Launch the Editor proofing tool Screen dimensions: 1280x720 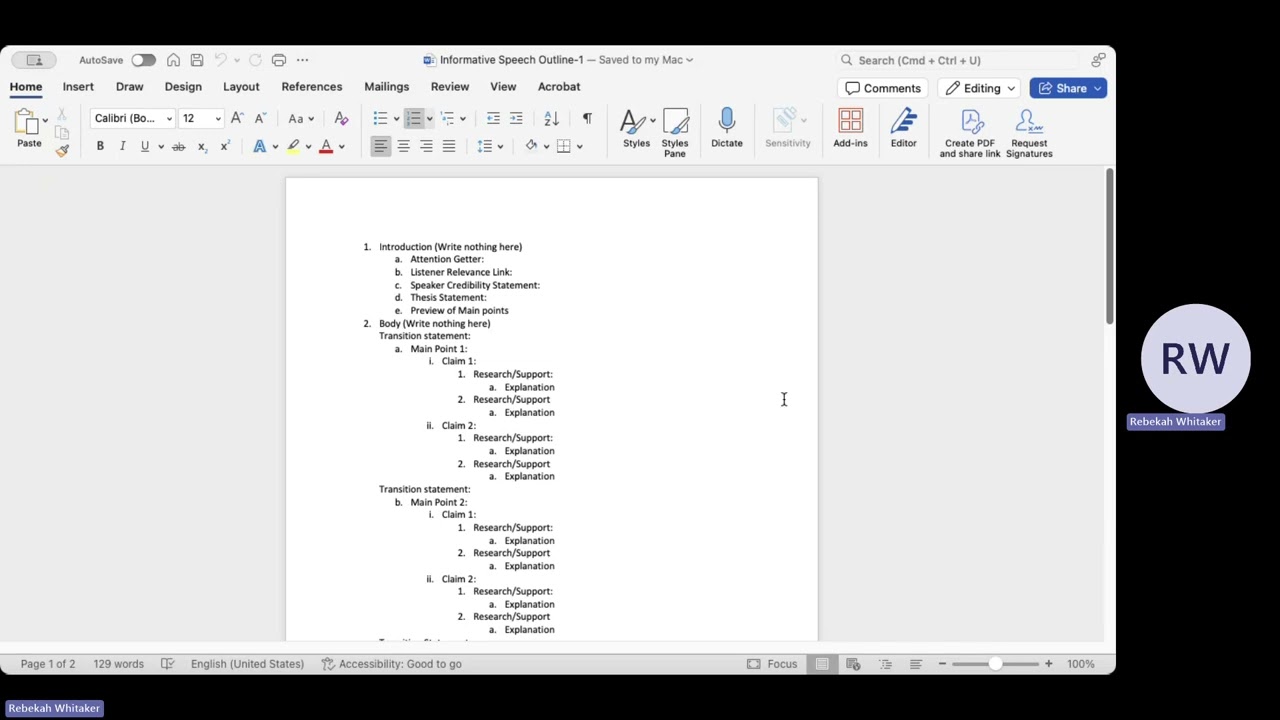tap(903, 128)
